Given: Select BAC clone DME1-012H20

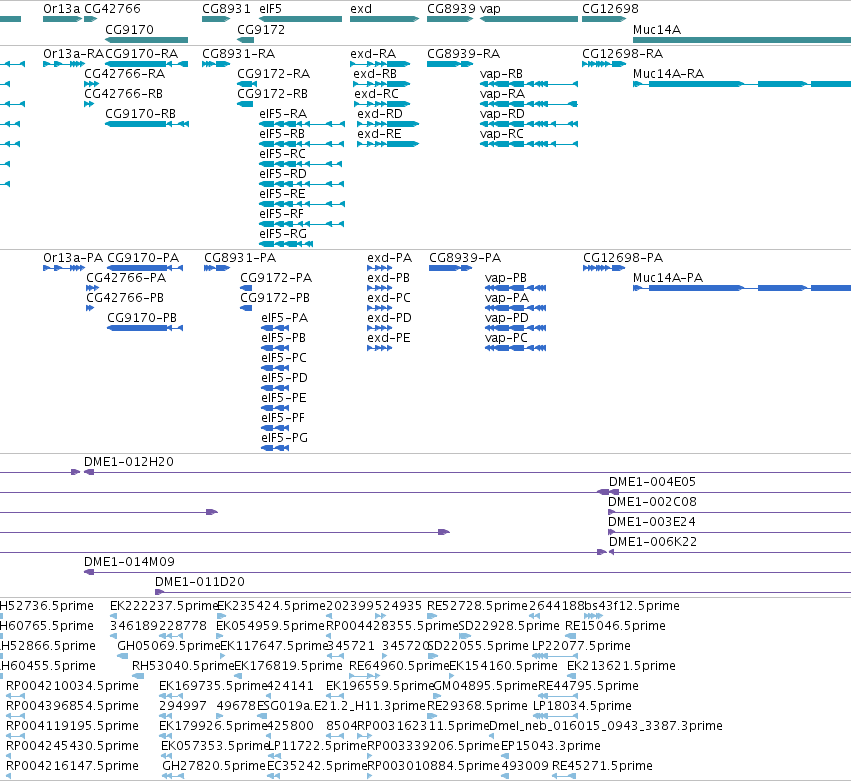Looking at the screenshot, I should [x=467, y=472].
